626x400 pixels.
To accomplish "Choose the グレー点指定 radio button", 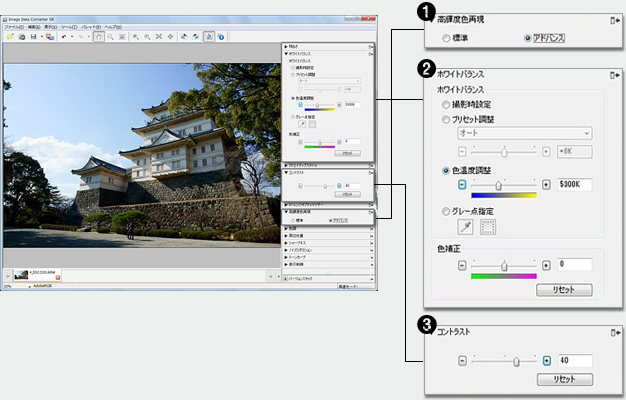I will click(447, 211).
